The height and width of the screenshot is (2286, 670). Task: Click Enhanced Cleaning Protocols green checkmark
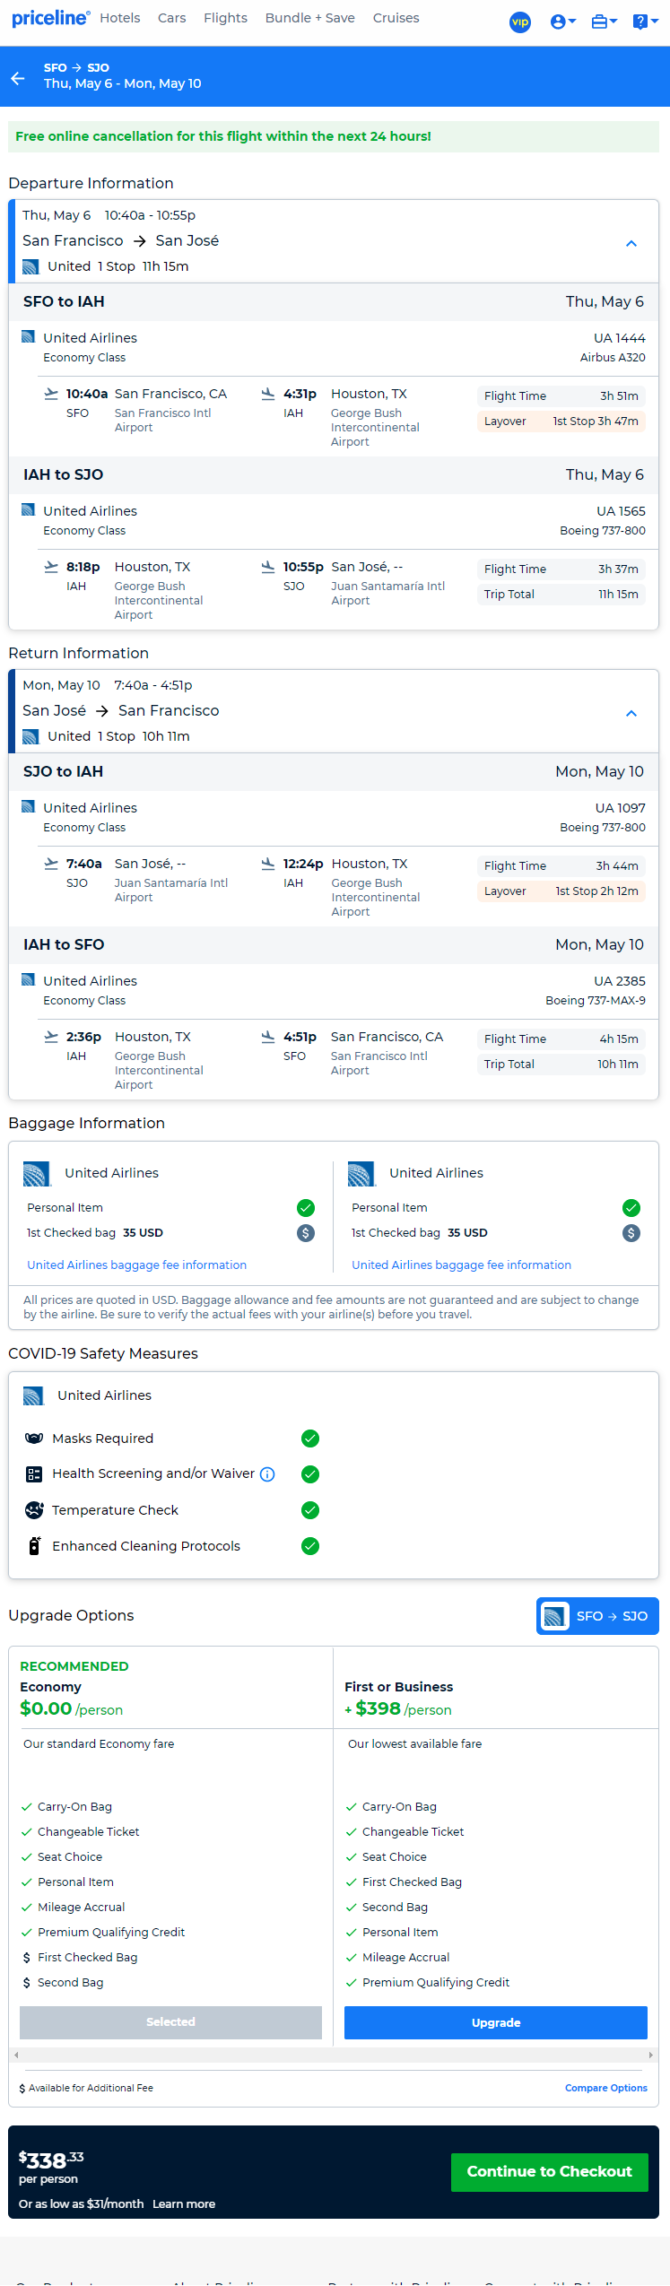point(310,1546)
